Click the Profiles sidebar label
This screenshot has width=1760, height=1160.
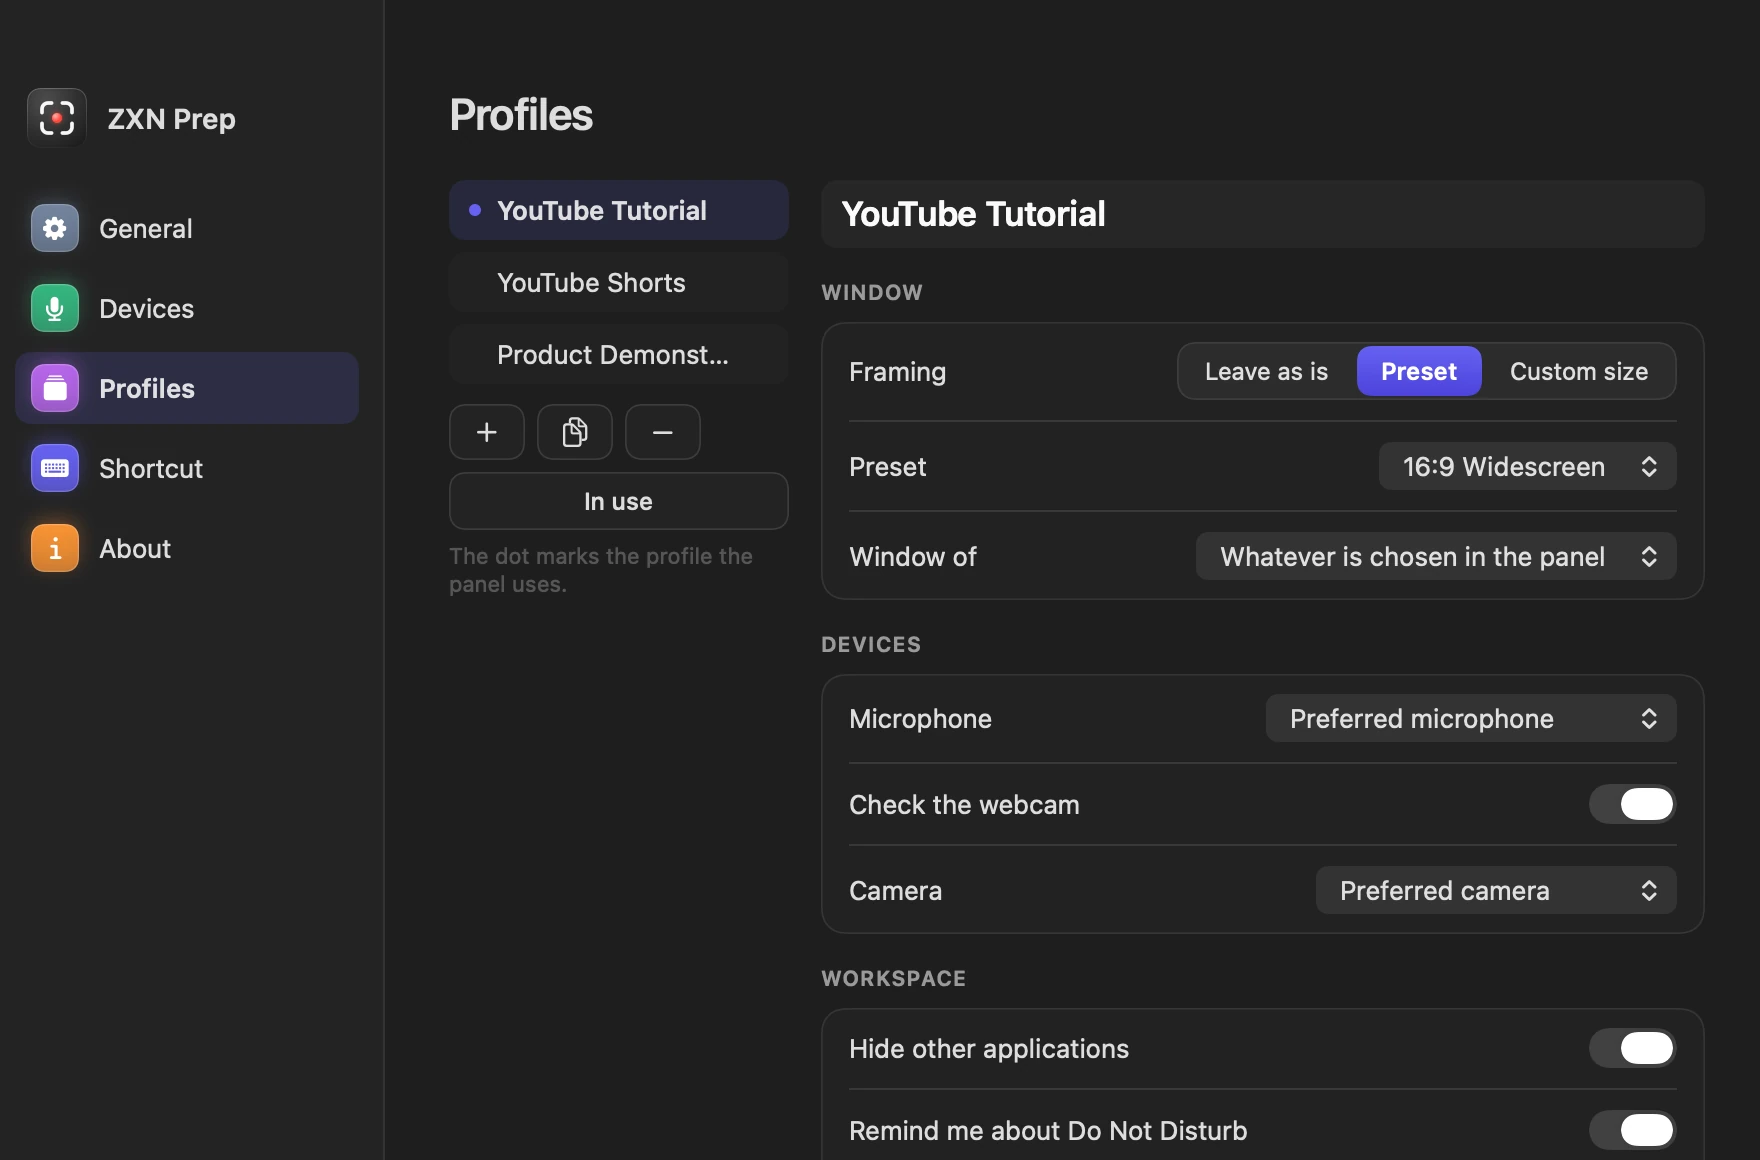click(x=147, y=388)
